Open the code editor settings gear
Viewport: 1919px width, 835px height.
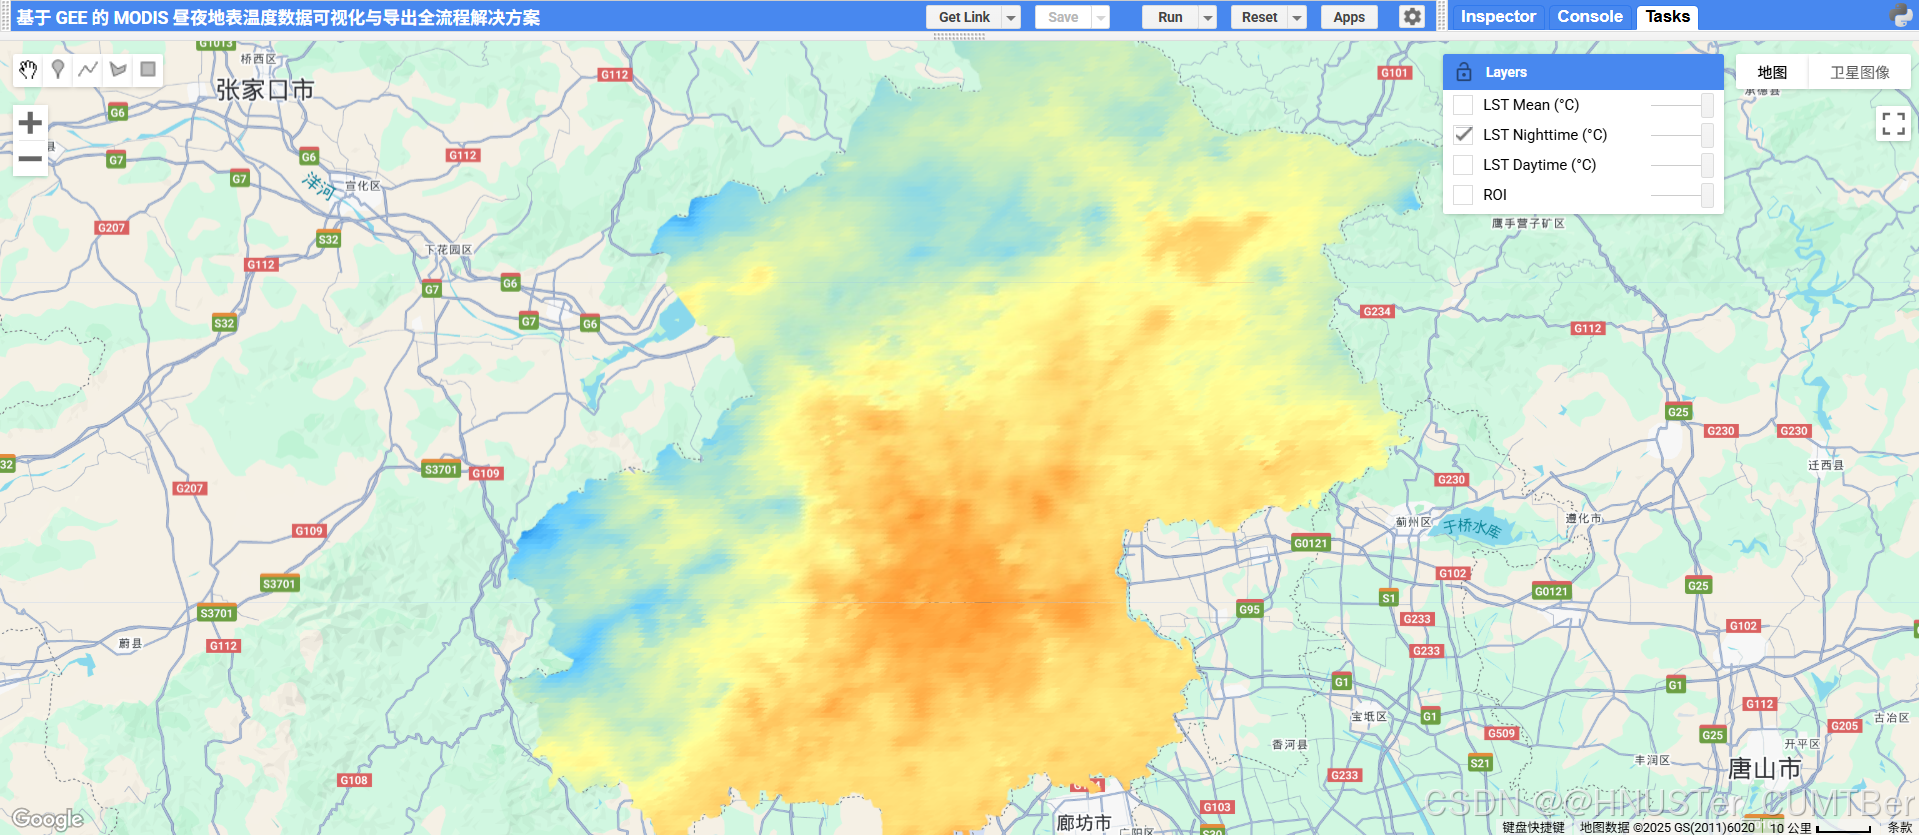[x=1412, y=17]
